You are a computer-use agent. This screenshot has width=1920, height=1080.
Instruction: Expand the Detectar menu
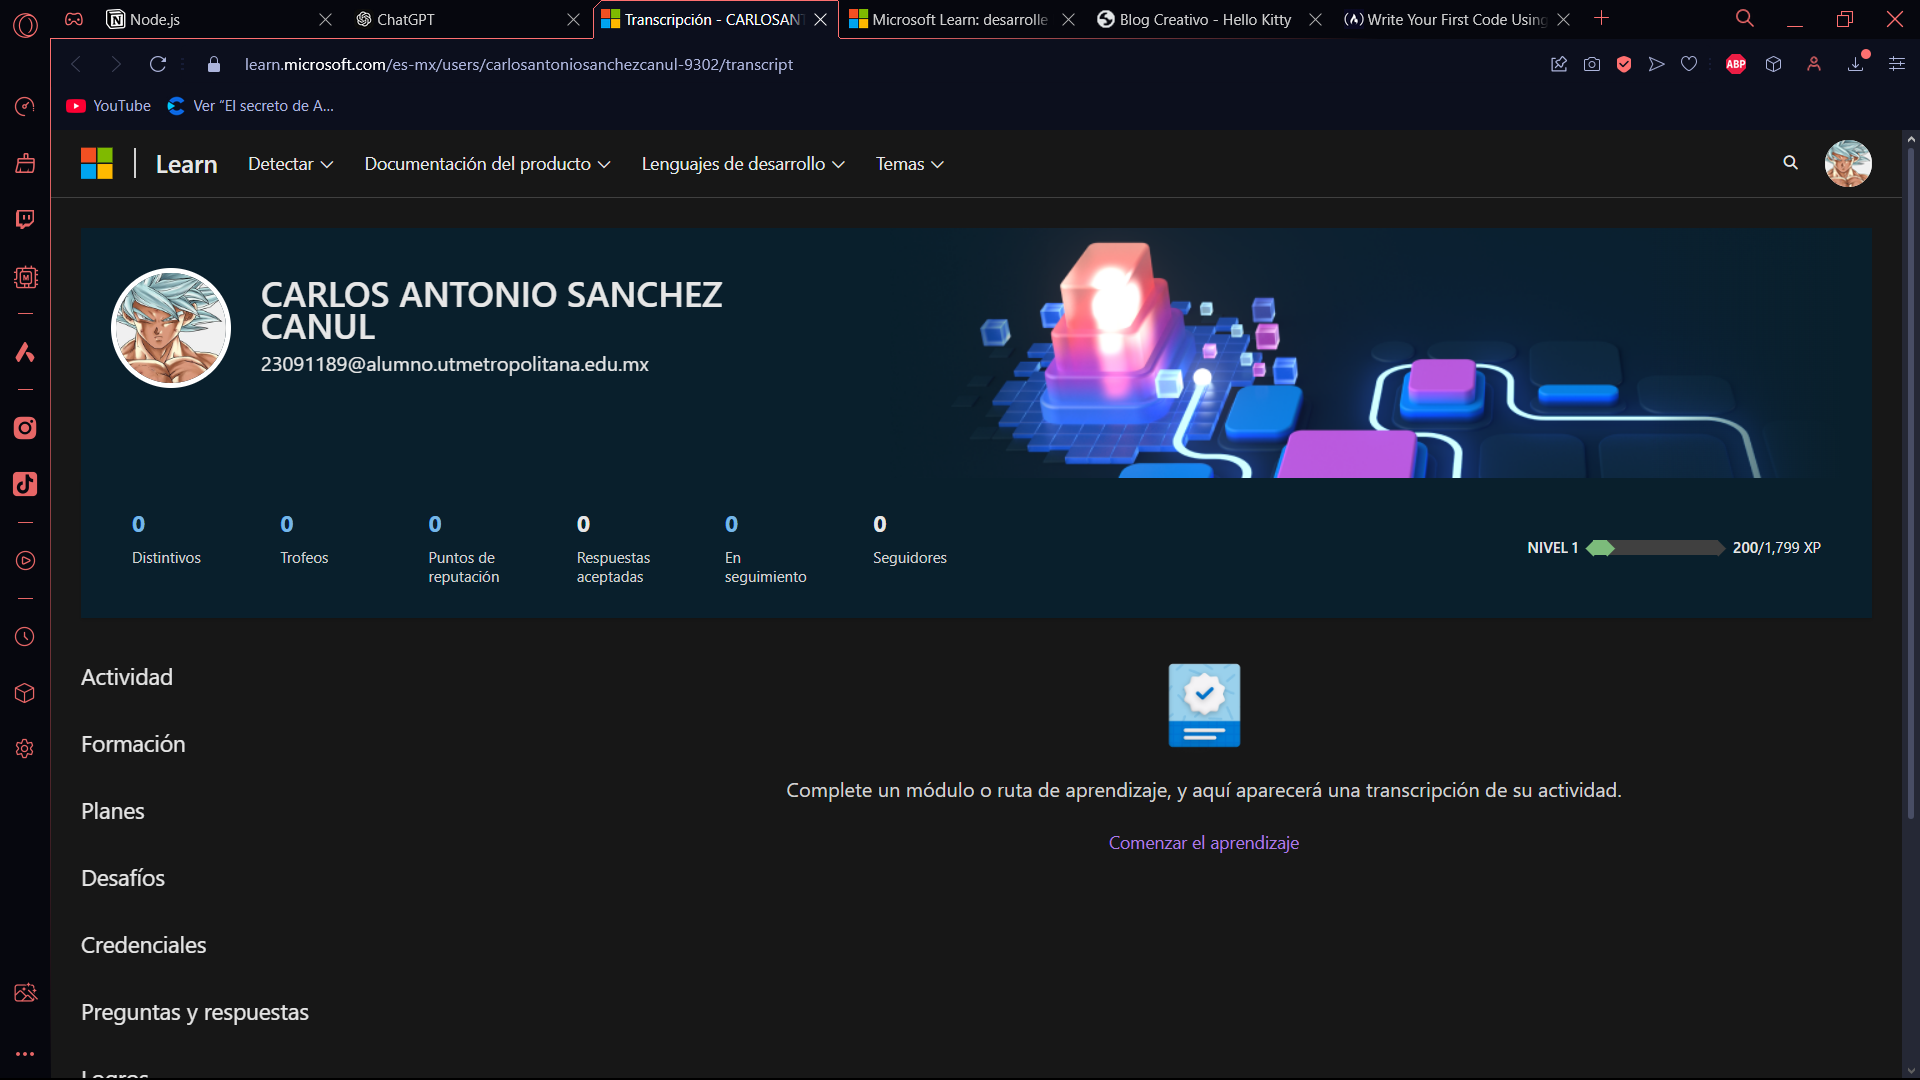(x=290, y=164)
